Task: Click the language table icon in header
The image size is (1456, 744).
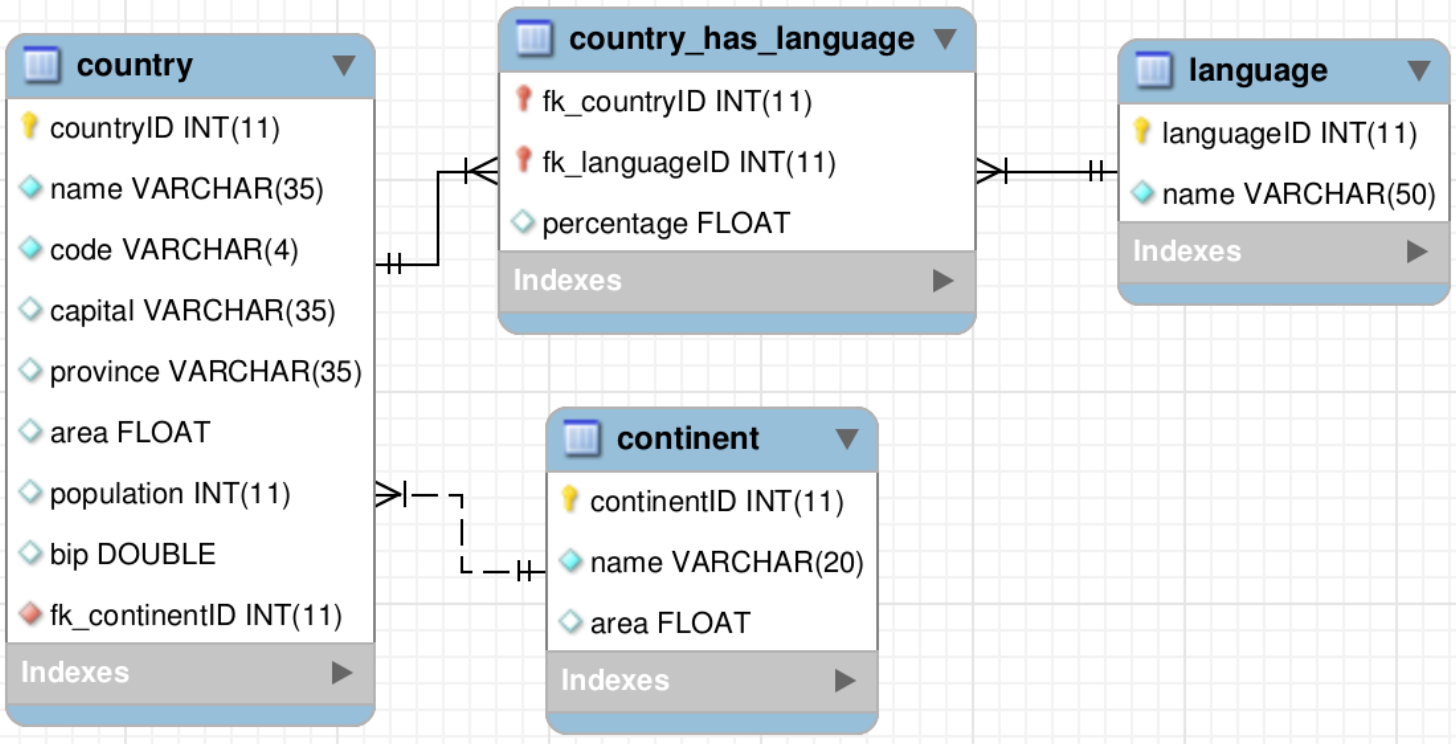Action: [1153, 71]
